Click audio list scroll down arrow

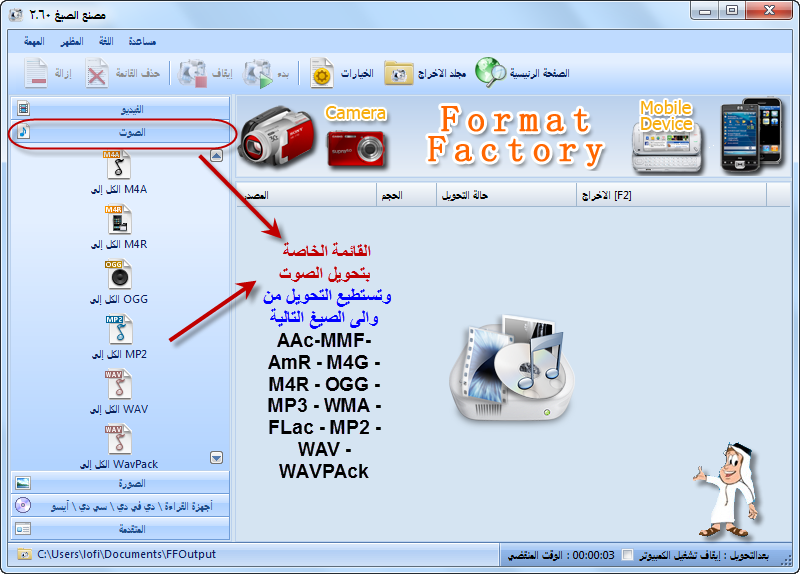coord(216,458)
